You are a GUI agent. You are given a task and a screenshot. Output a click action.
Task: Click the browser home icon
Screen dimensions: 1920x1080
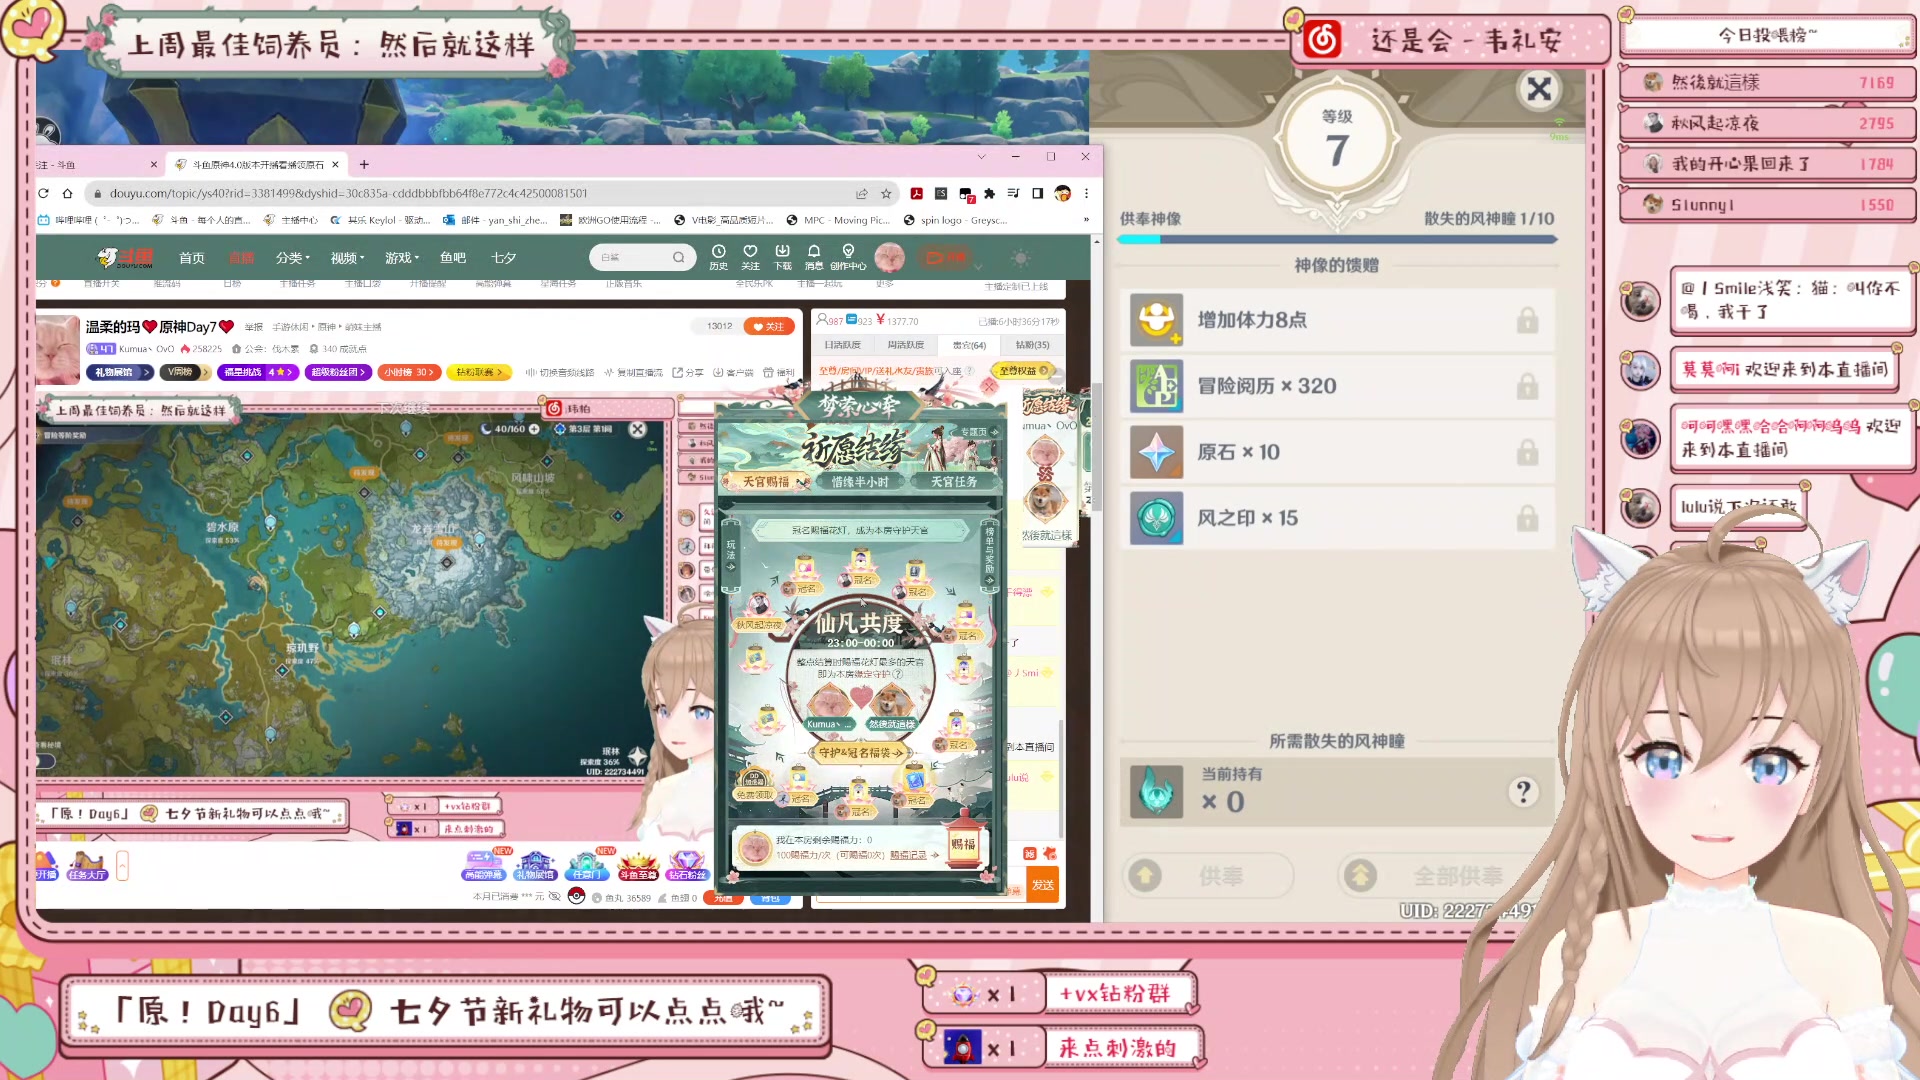[67, 193]
